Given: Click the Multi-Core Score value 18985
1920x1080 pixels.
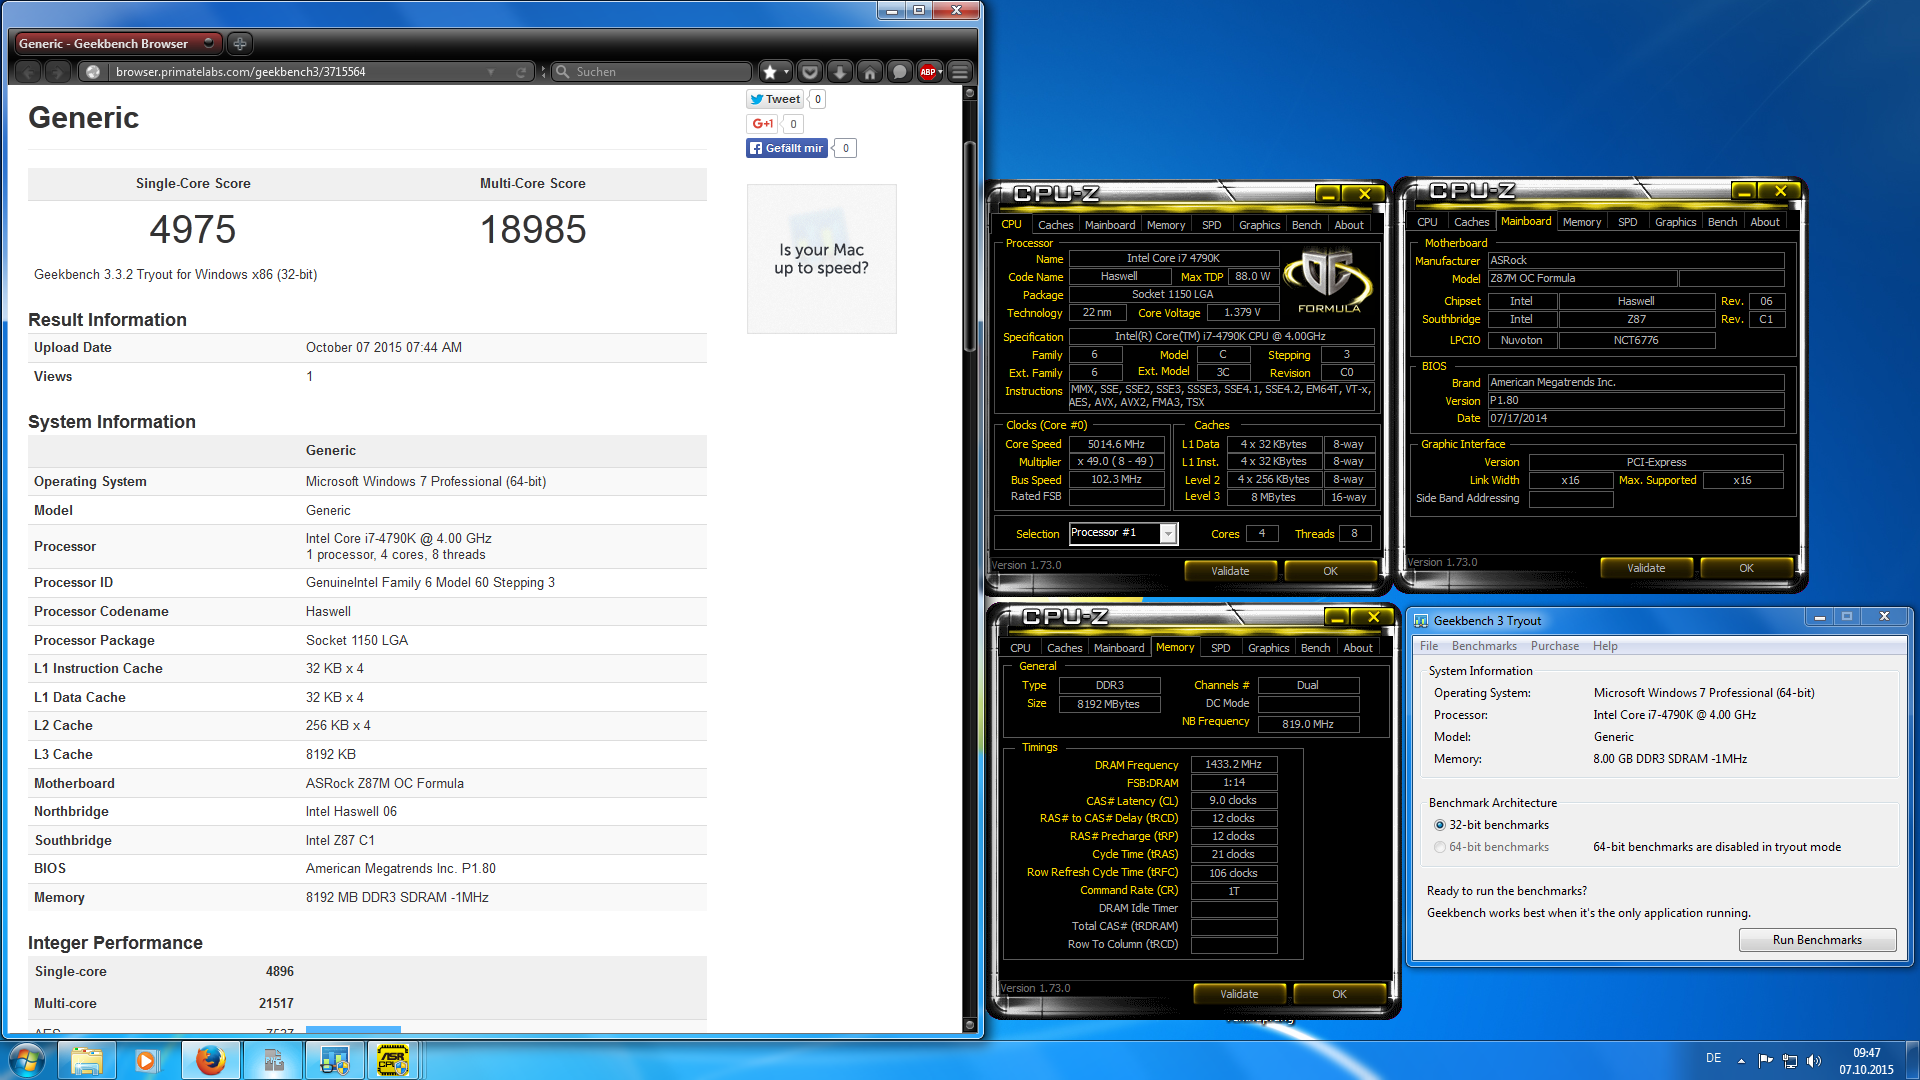Looking at the screenshot, I should 533,230.
